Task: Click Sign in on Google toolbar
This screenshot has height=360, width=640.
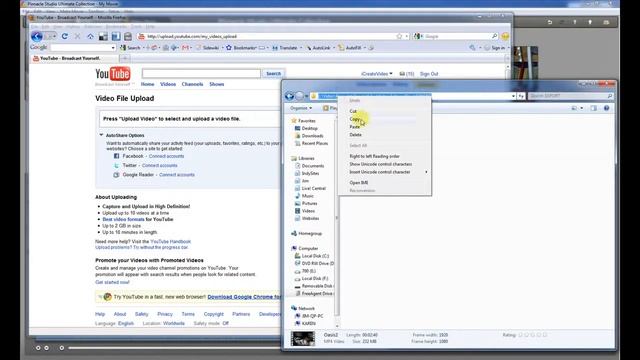Action: pos(495,48)
